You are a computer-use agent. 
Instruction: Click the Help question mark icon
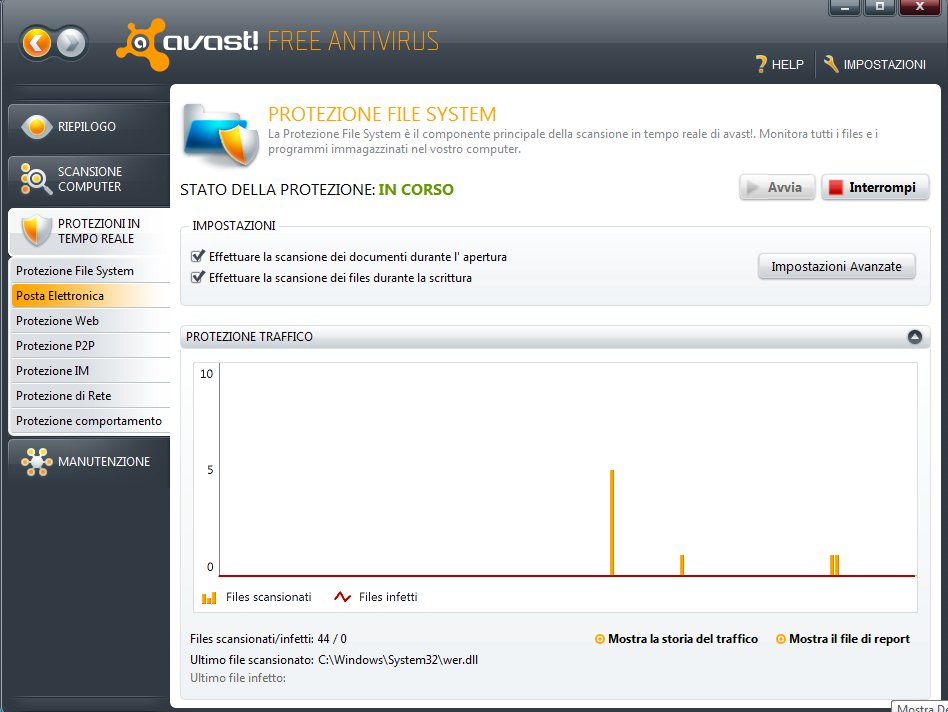coord(761,64)
